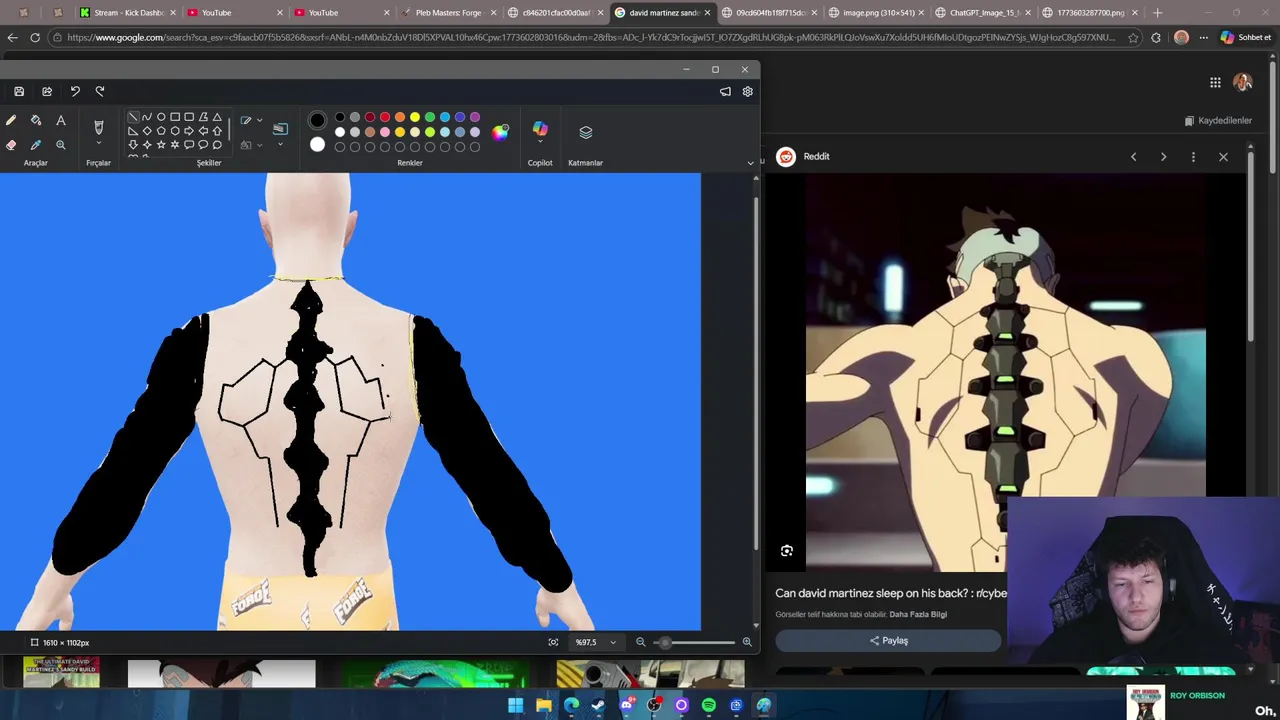Select the Pencil tool in Paint
Viewport: 1280px width, 720px height.
click(11, 121)
